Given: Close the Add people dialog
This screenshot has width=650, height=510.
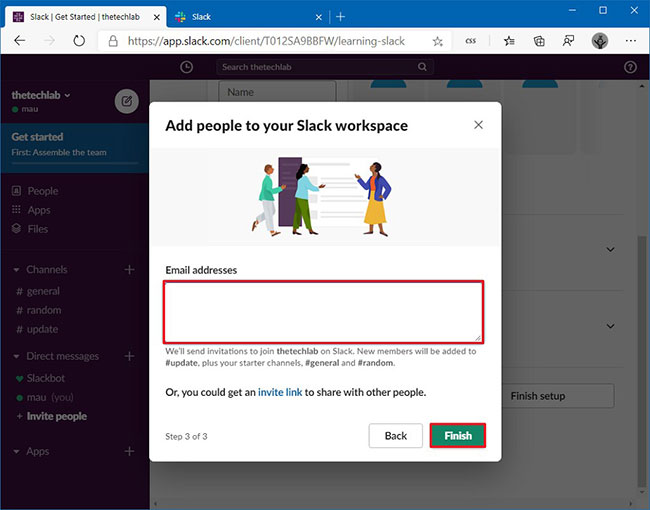Looking at the screenshot, I should [478, 125].
